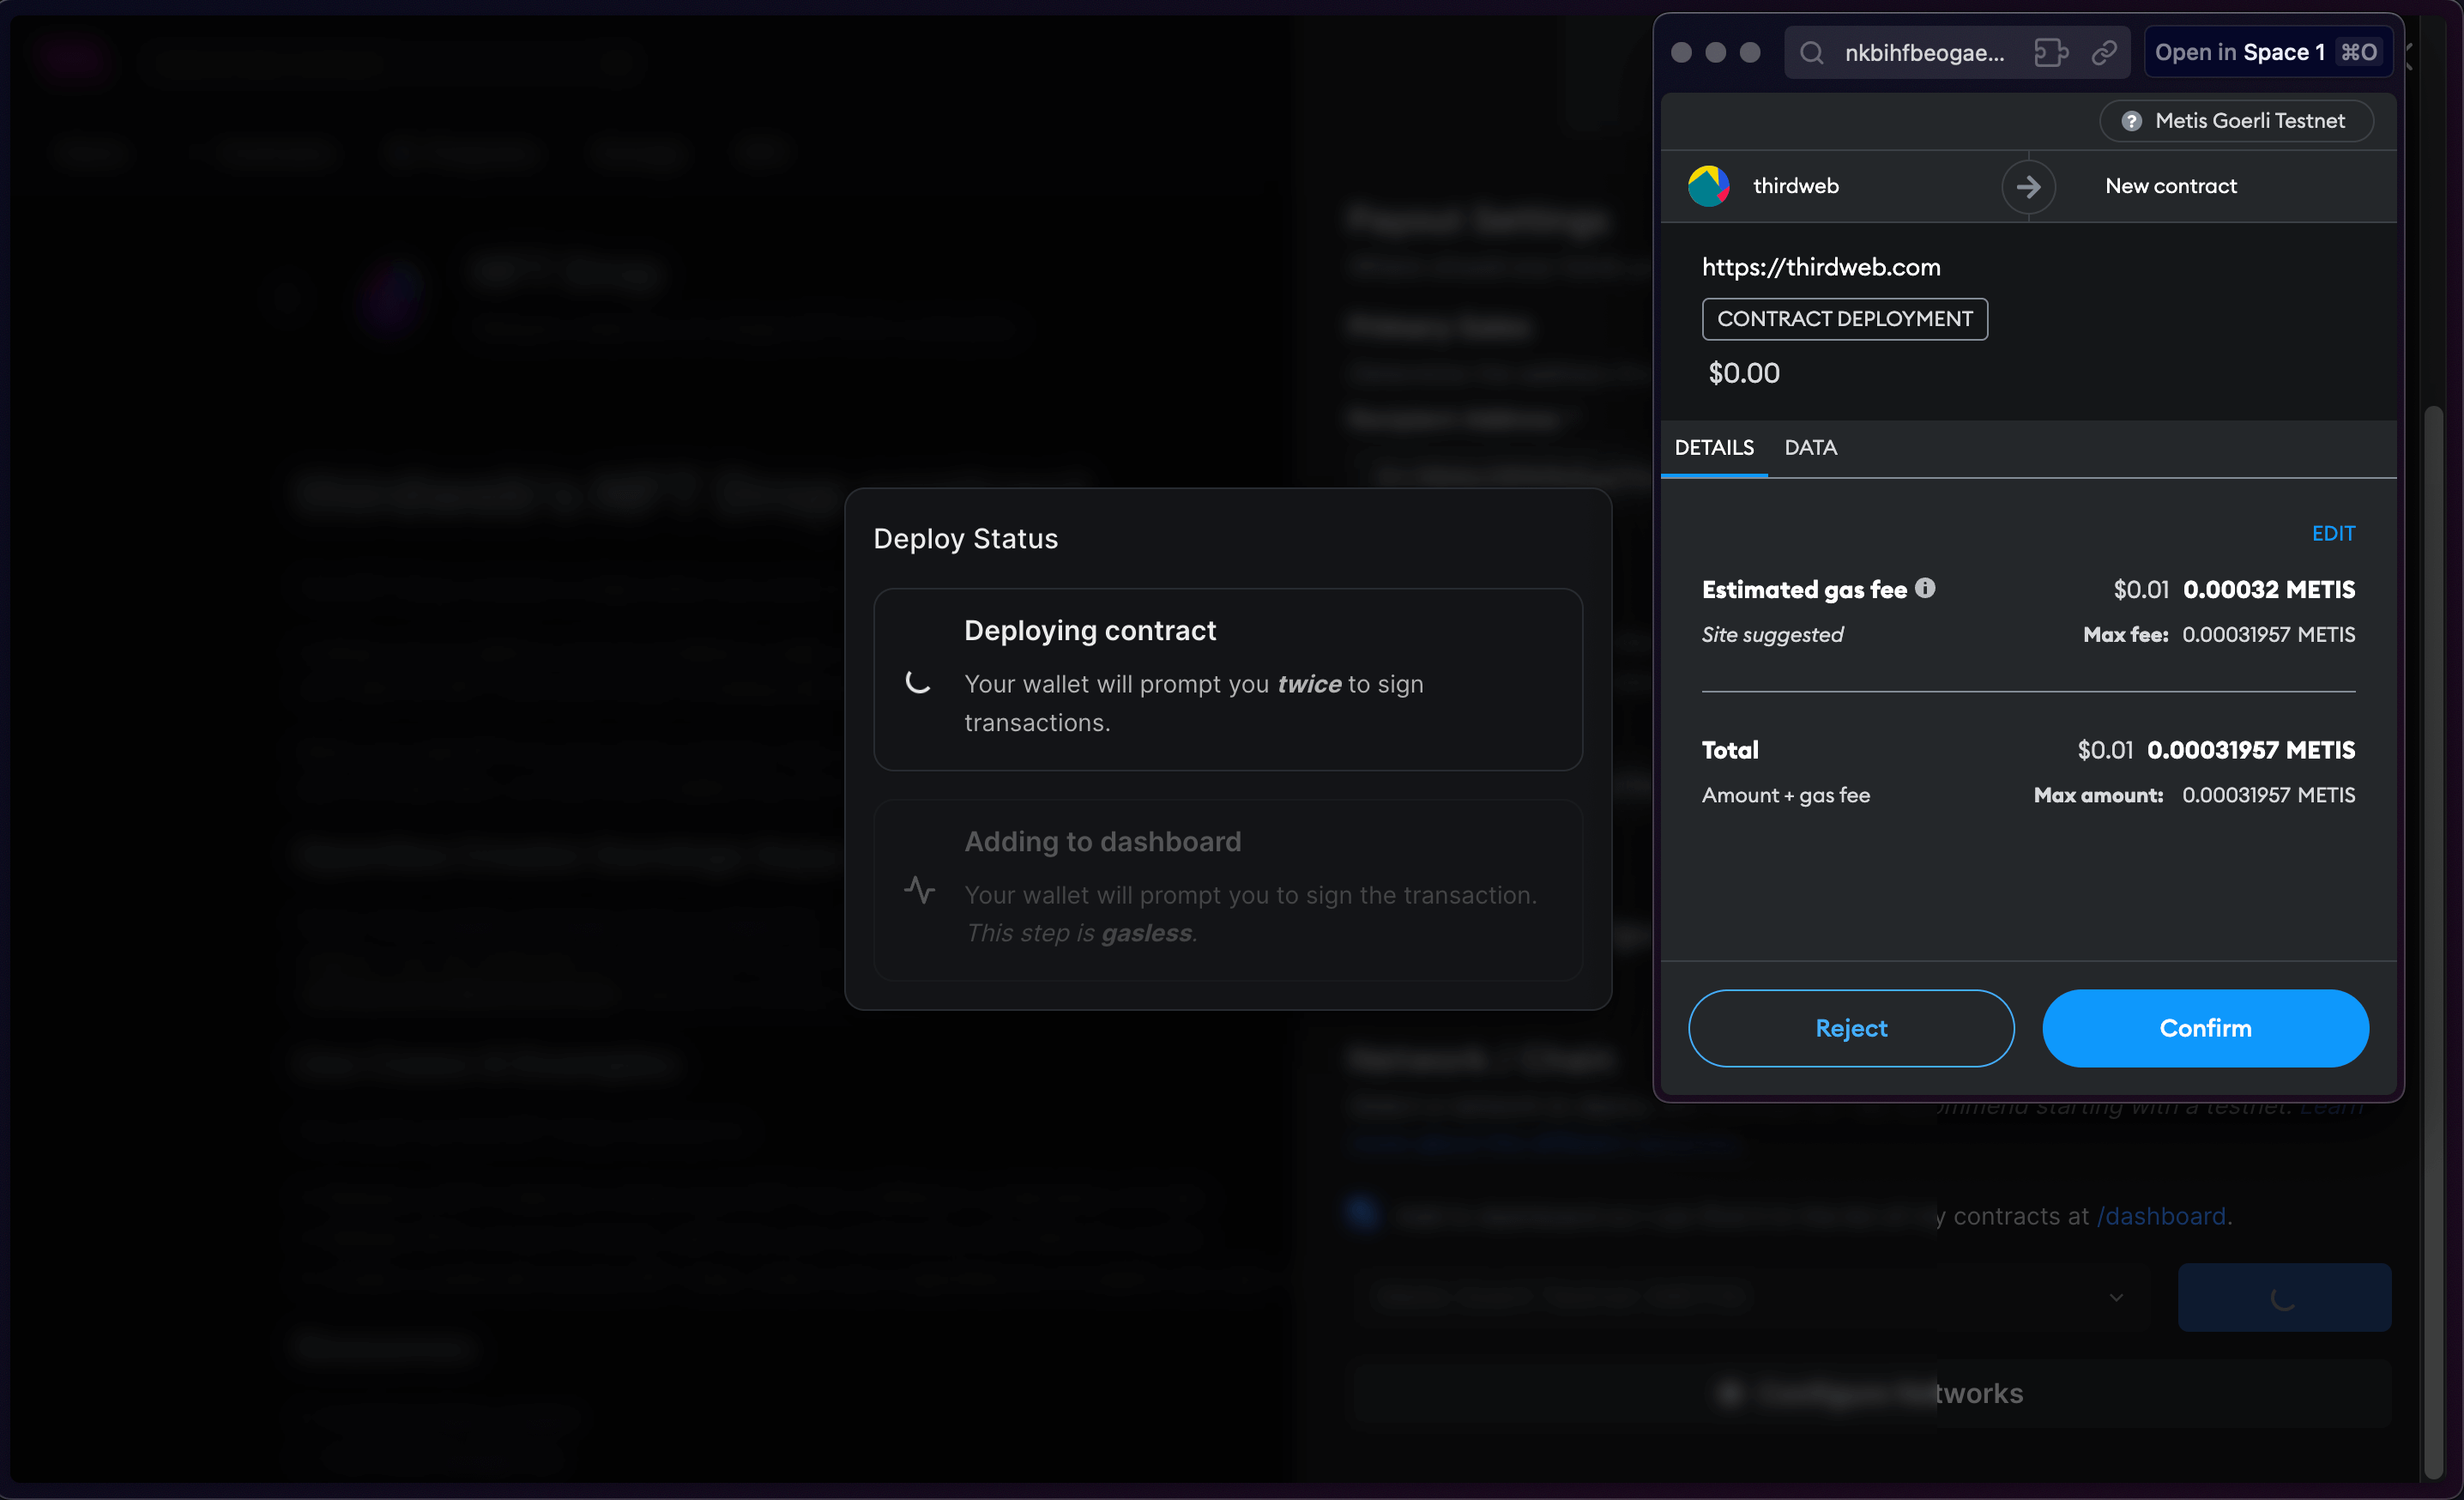Click the loading progress indicator button
Image resolution: width=2464 pixels, height=1500 pixels.
point(2285,1296)
